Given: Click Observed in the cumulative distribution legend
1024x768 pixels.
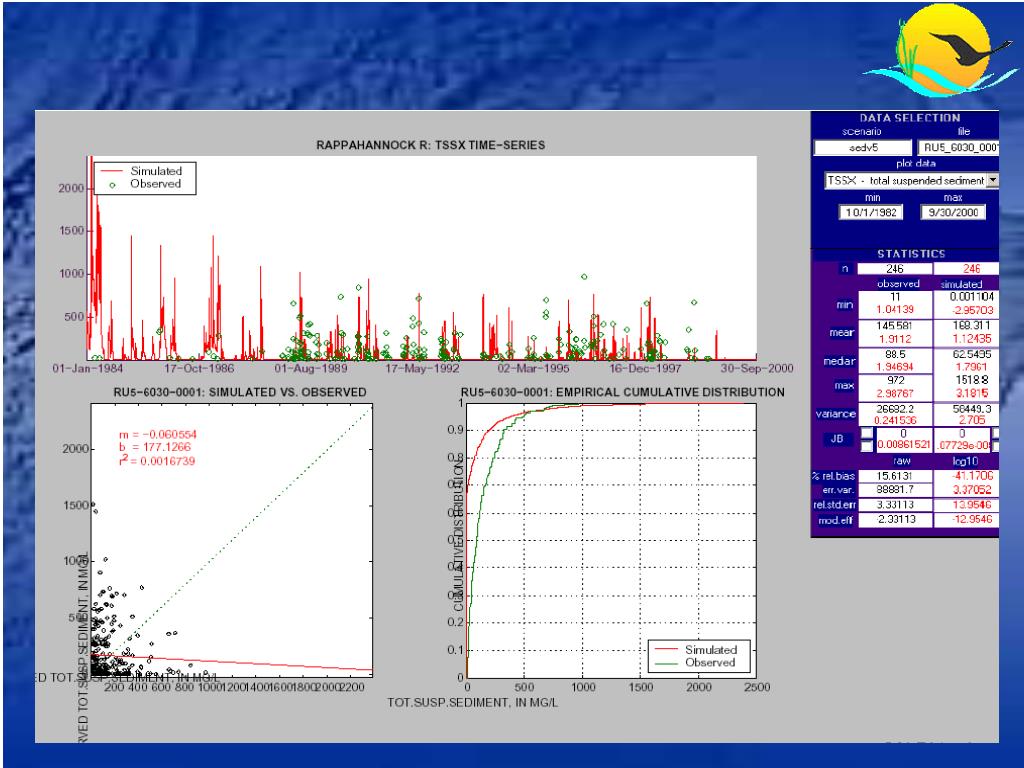Looking at the screenshot, I should tap(710, 662).
